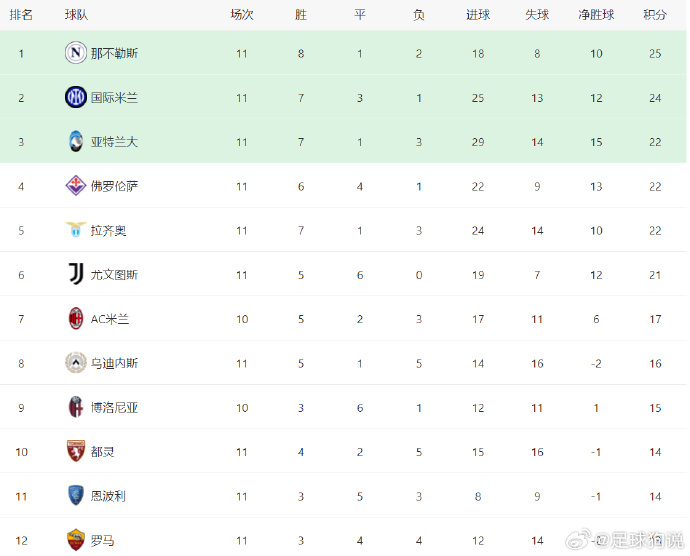
Task: Click the Lazio eagle logo
Action: [76, 230]
